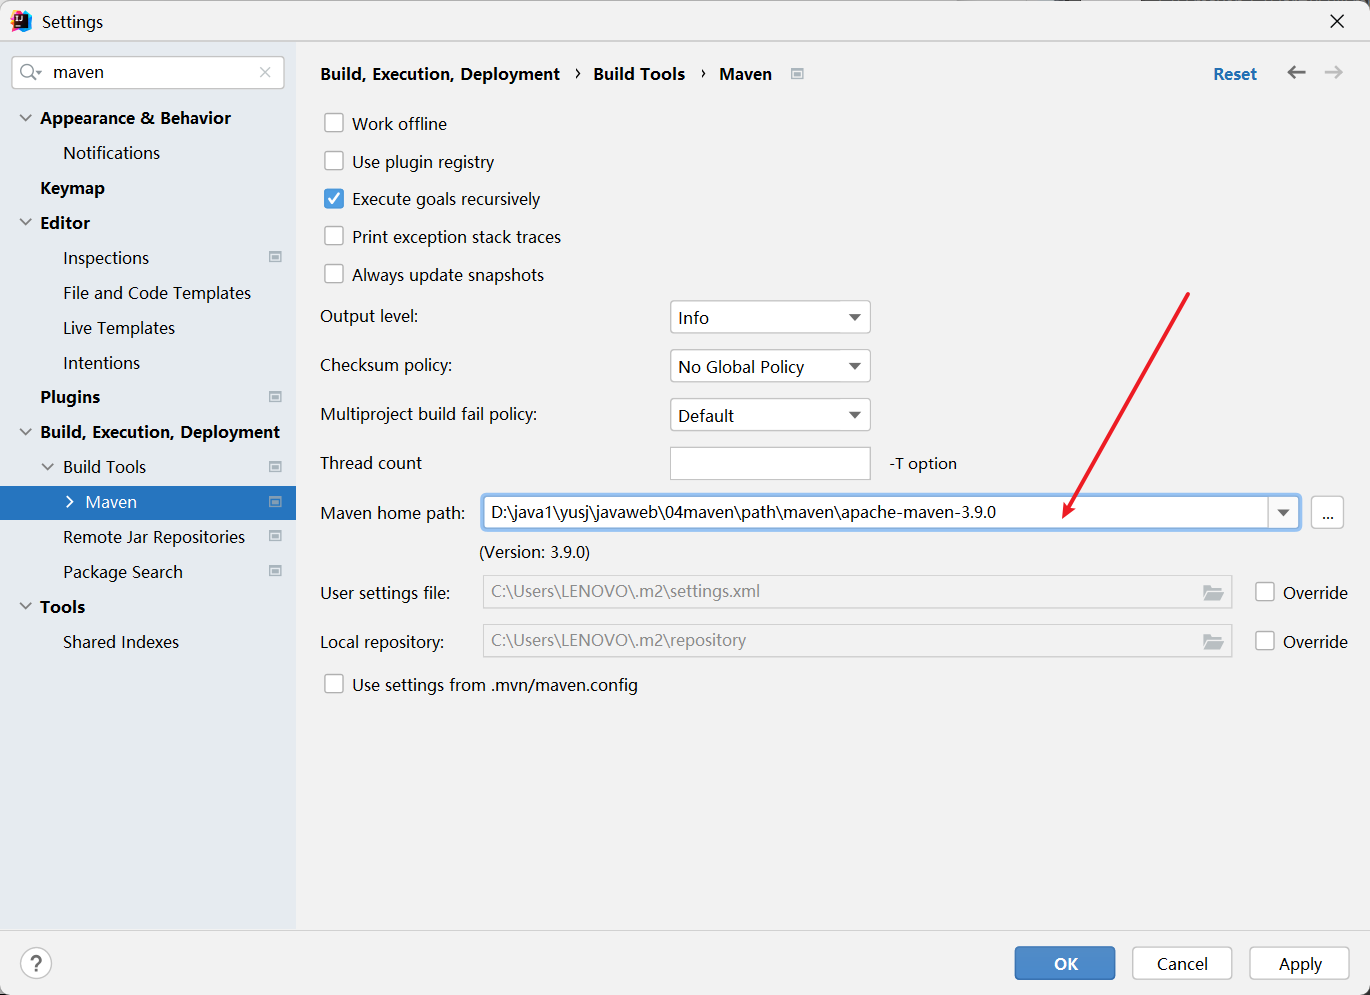The height and width of the screenshot is (995, 1370).
Task: Collapse Build, Execution, Deployment section
Action: pos(26,432)
